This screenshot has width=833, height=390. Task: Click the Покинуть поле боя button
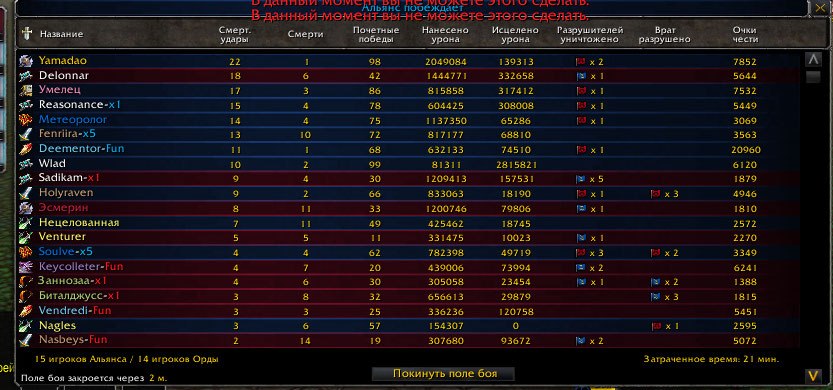tap(444, 374)
